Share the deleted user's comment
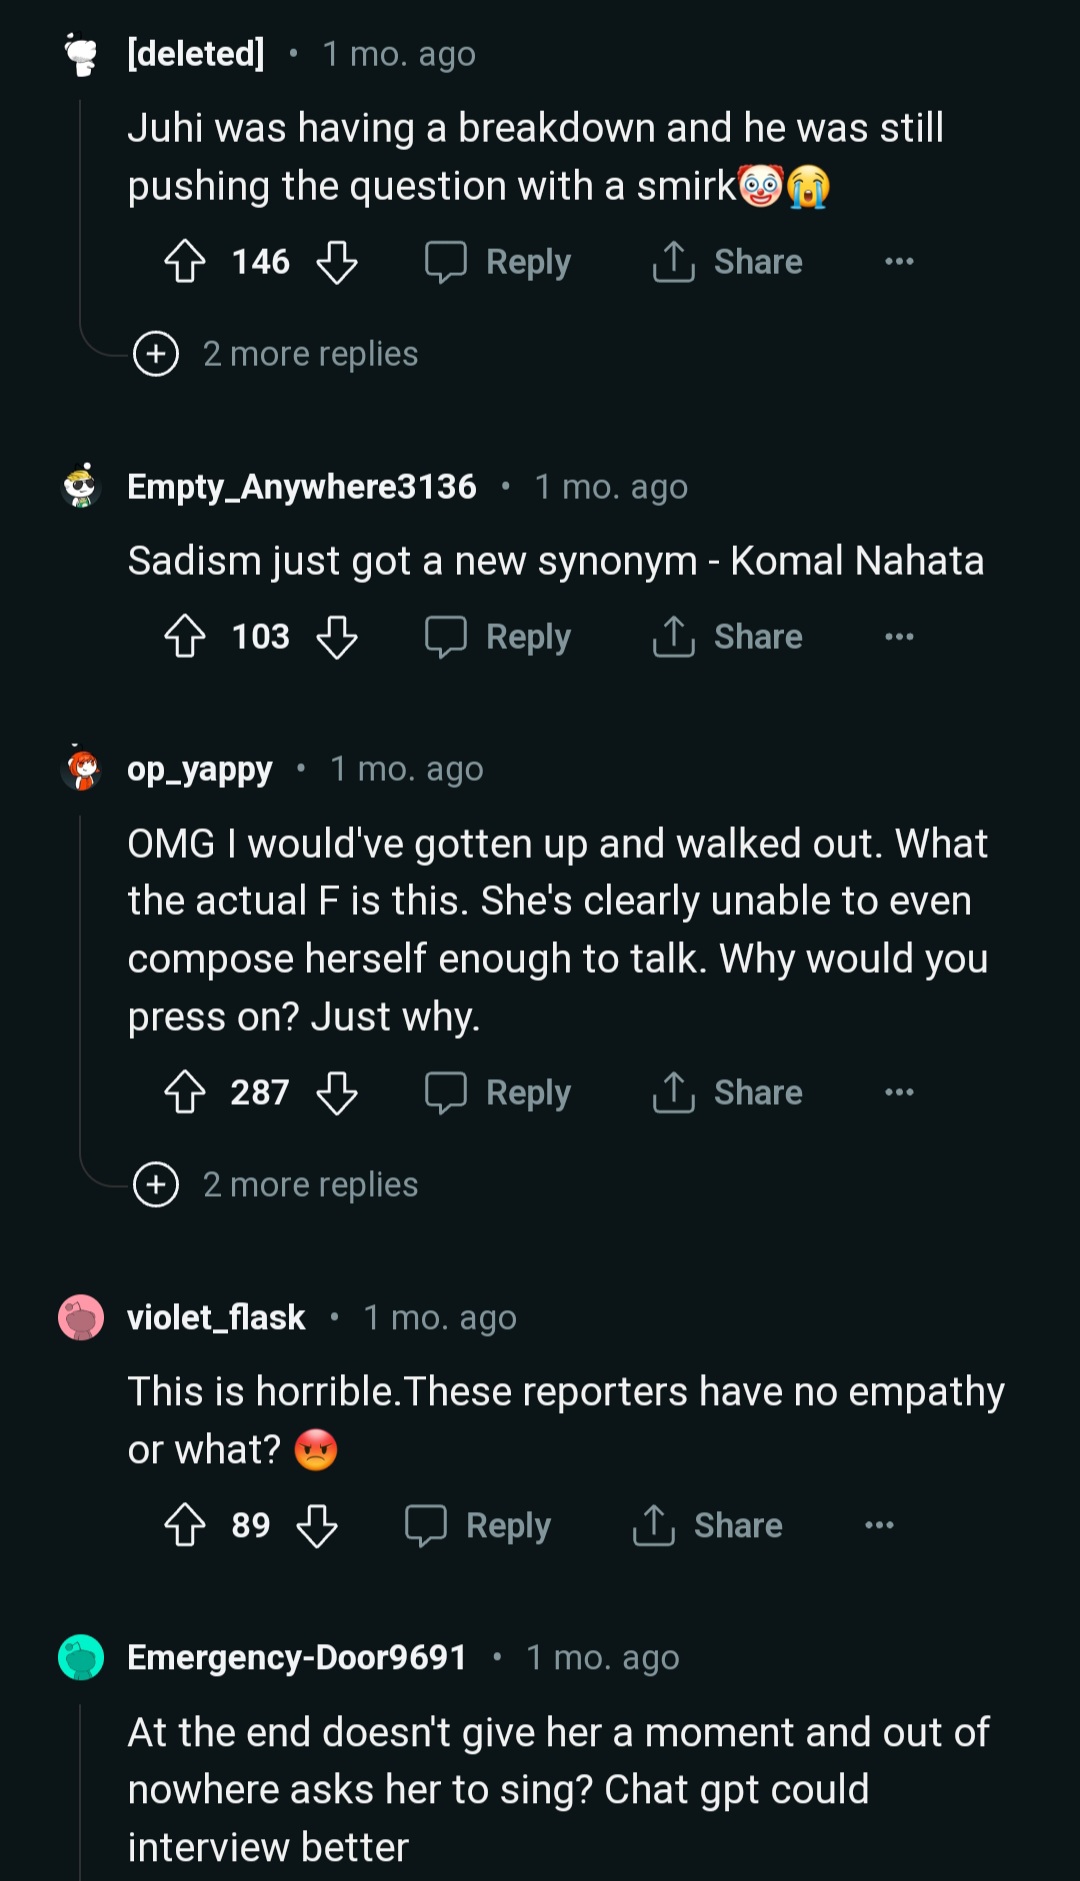The width and height of the screenshot is (1080, 1881). [727, 262]
